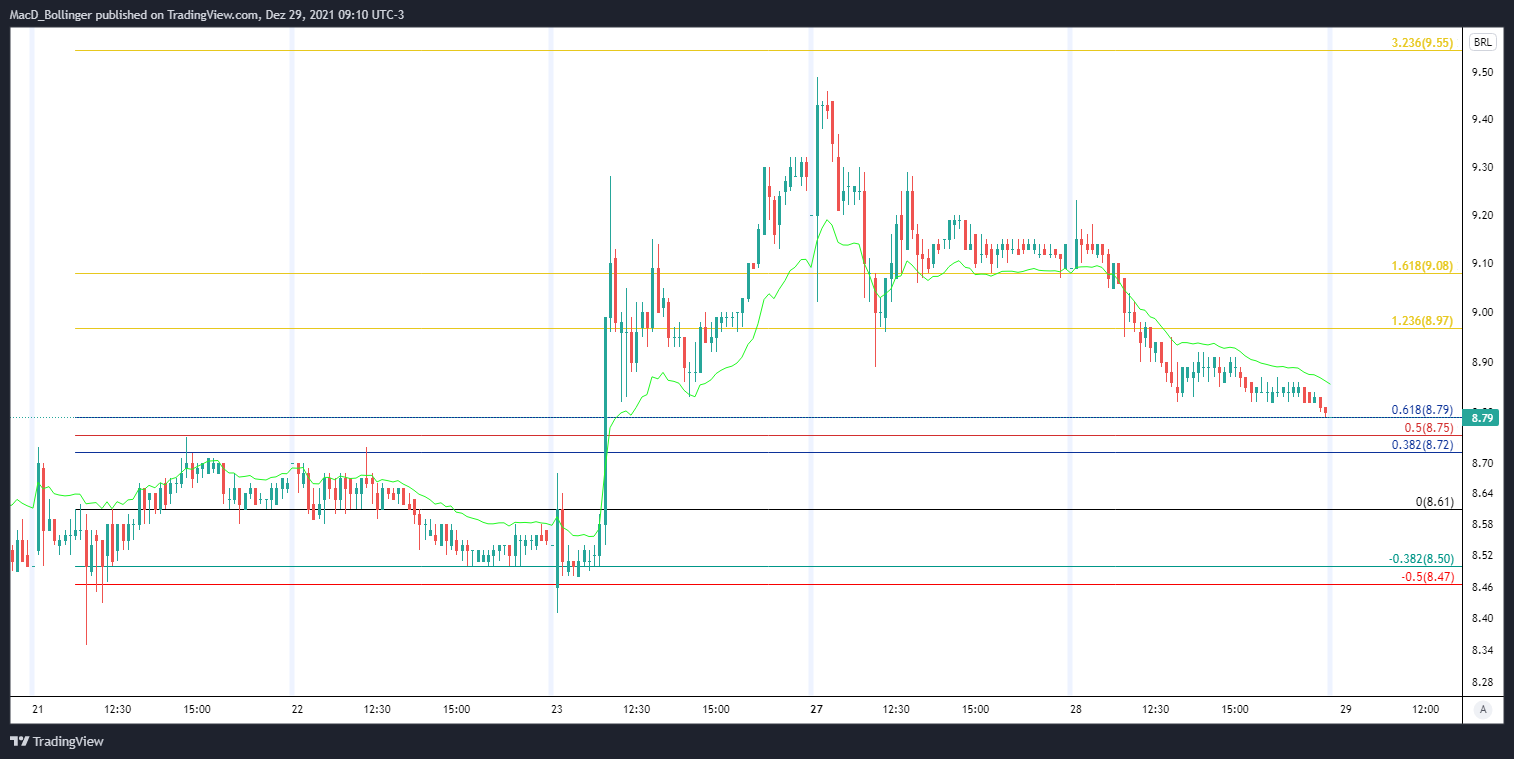Click date label 21 on time axis
Viewport: 1514px width, 759px height.
38,710
